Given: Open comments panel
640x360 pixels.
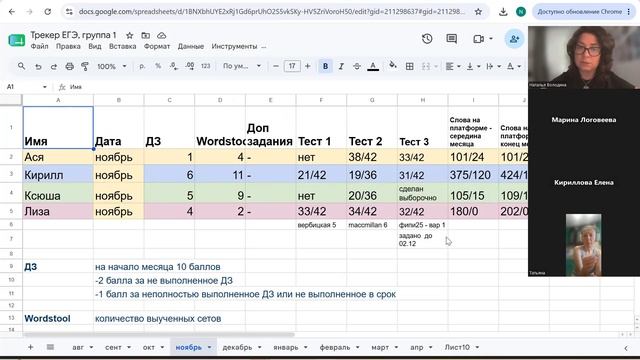Looking at the screenshot, I should tap(451, 39).
